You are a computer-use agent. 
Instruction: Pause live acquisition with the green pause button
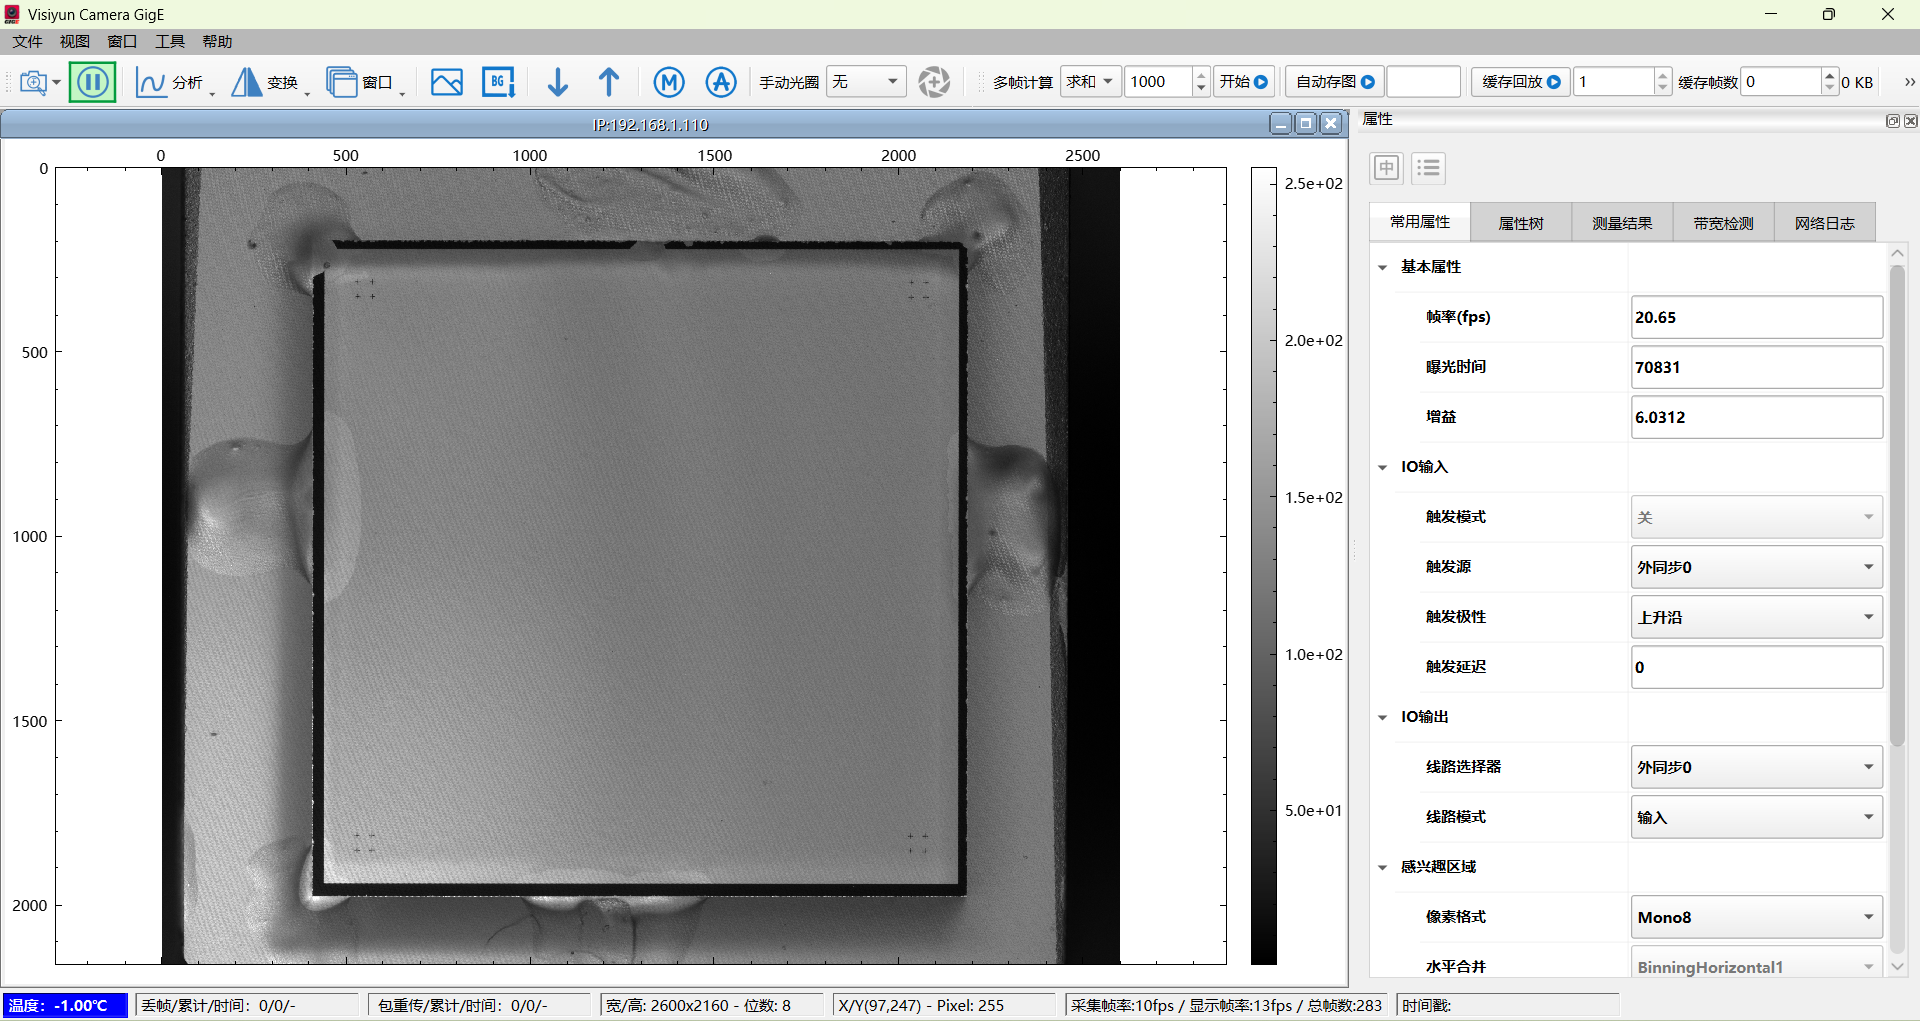click(93, 82)
